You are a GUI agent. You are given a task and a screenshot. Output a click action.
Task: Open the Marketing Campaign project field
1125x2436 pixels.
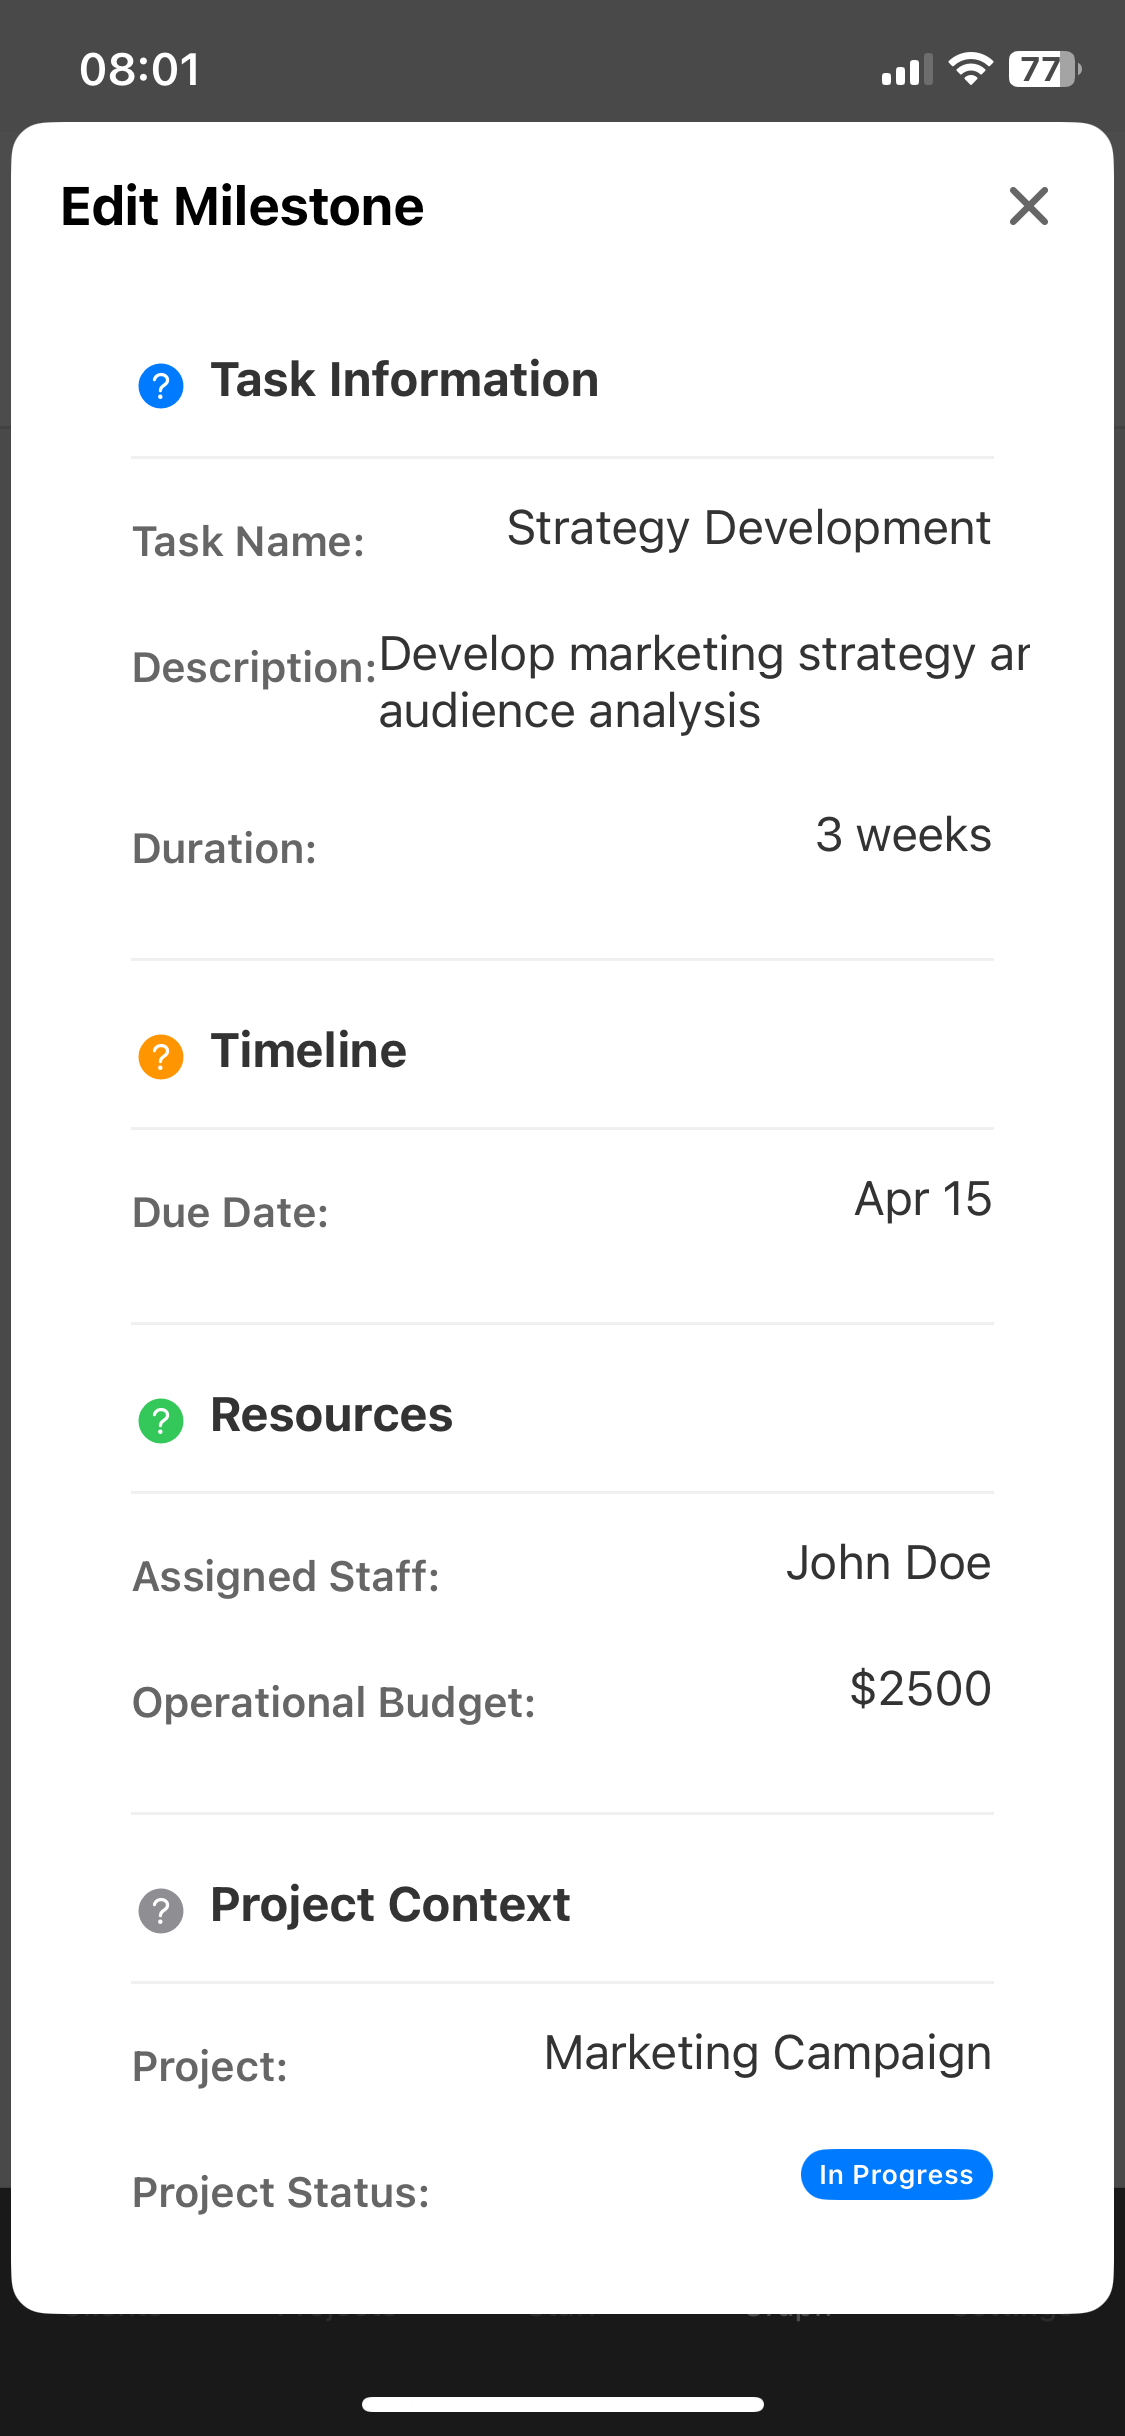coord(767,2053)
